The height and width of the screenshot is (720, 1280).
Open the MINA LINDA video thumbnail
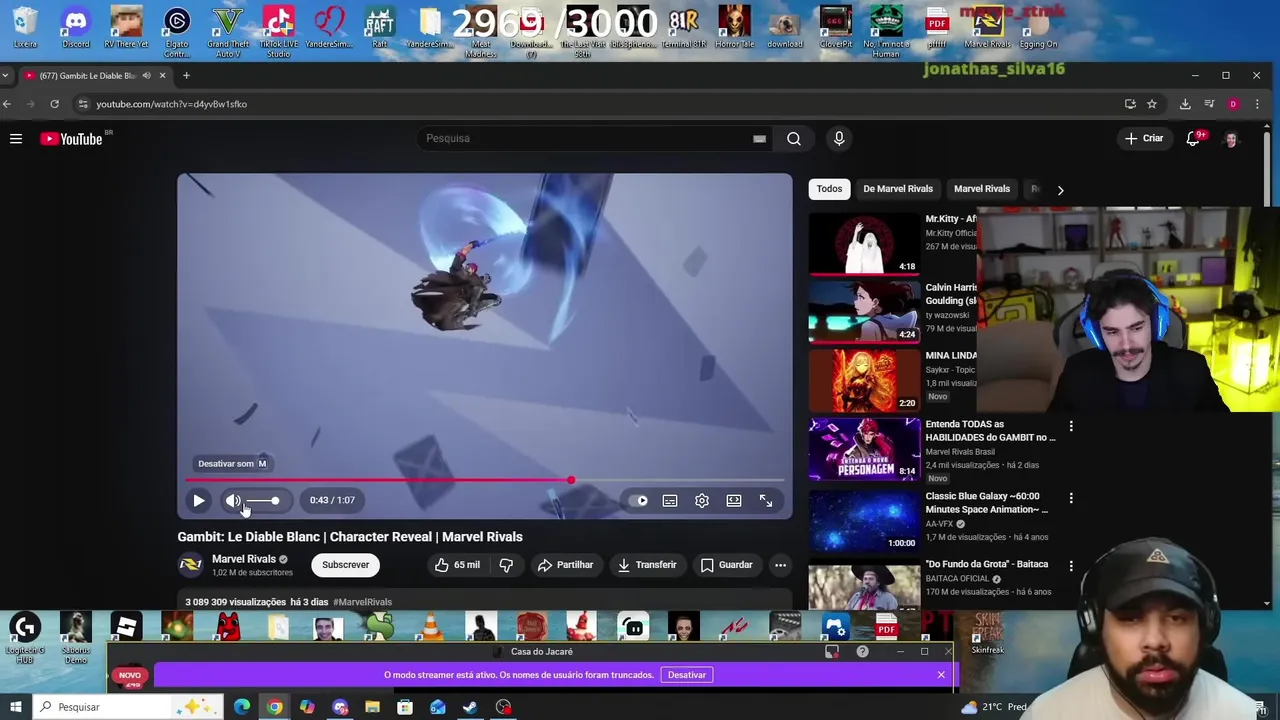point(864,379)
